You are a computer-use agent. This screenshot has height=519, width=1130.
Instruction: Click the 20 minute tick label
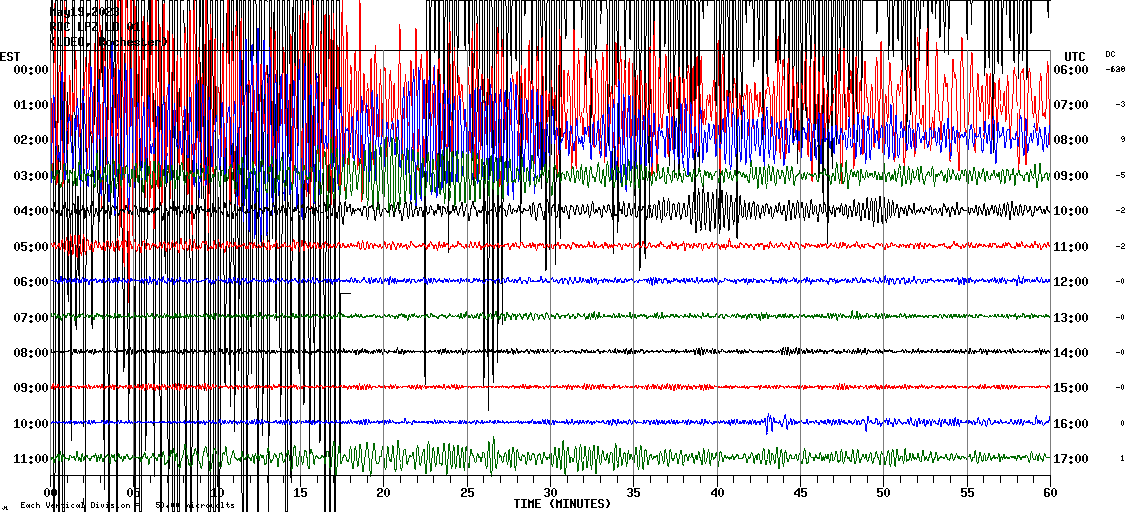383,493
